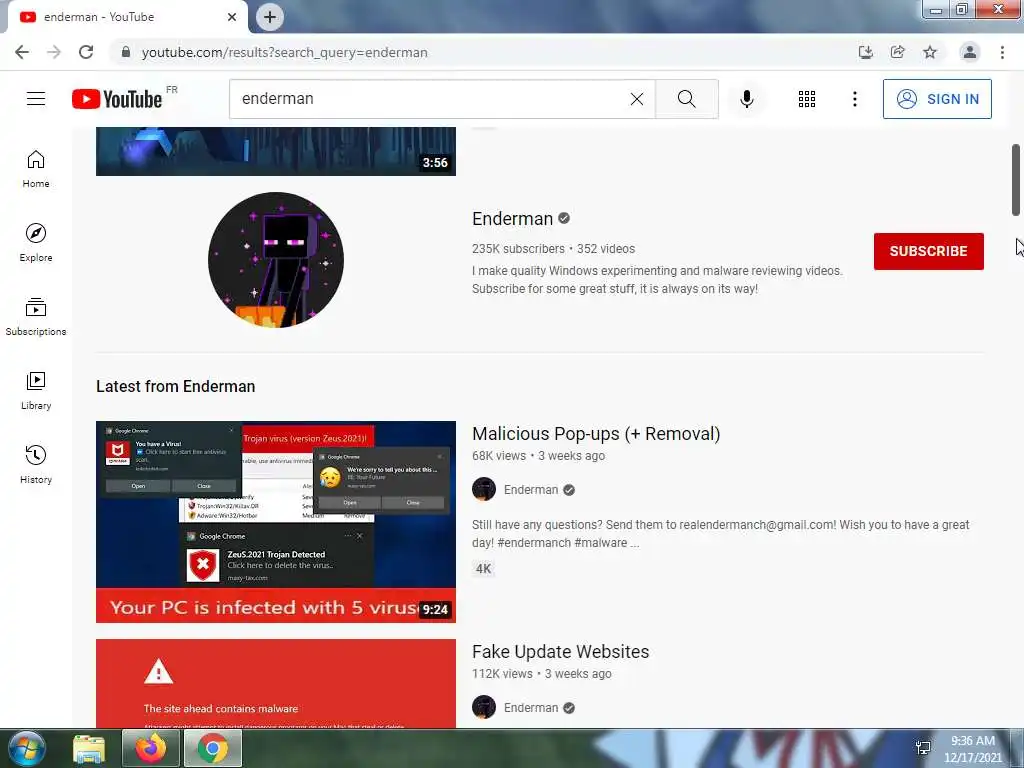The image size is (1024, 768).
Task: Click the magnifier search button
Action: point(686,99)
